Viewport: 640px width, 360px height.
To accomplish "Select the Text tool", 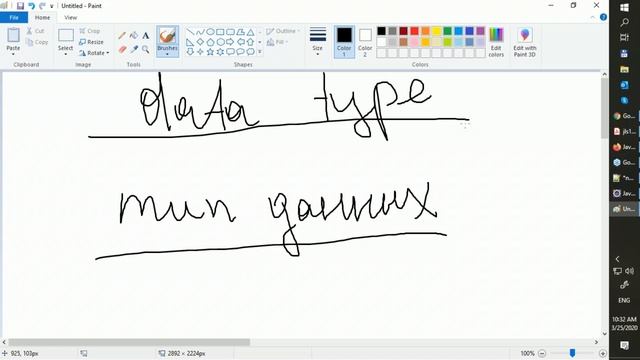I will (146, 36).
